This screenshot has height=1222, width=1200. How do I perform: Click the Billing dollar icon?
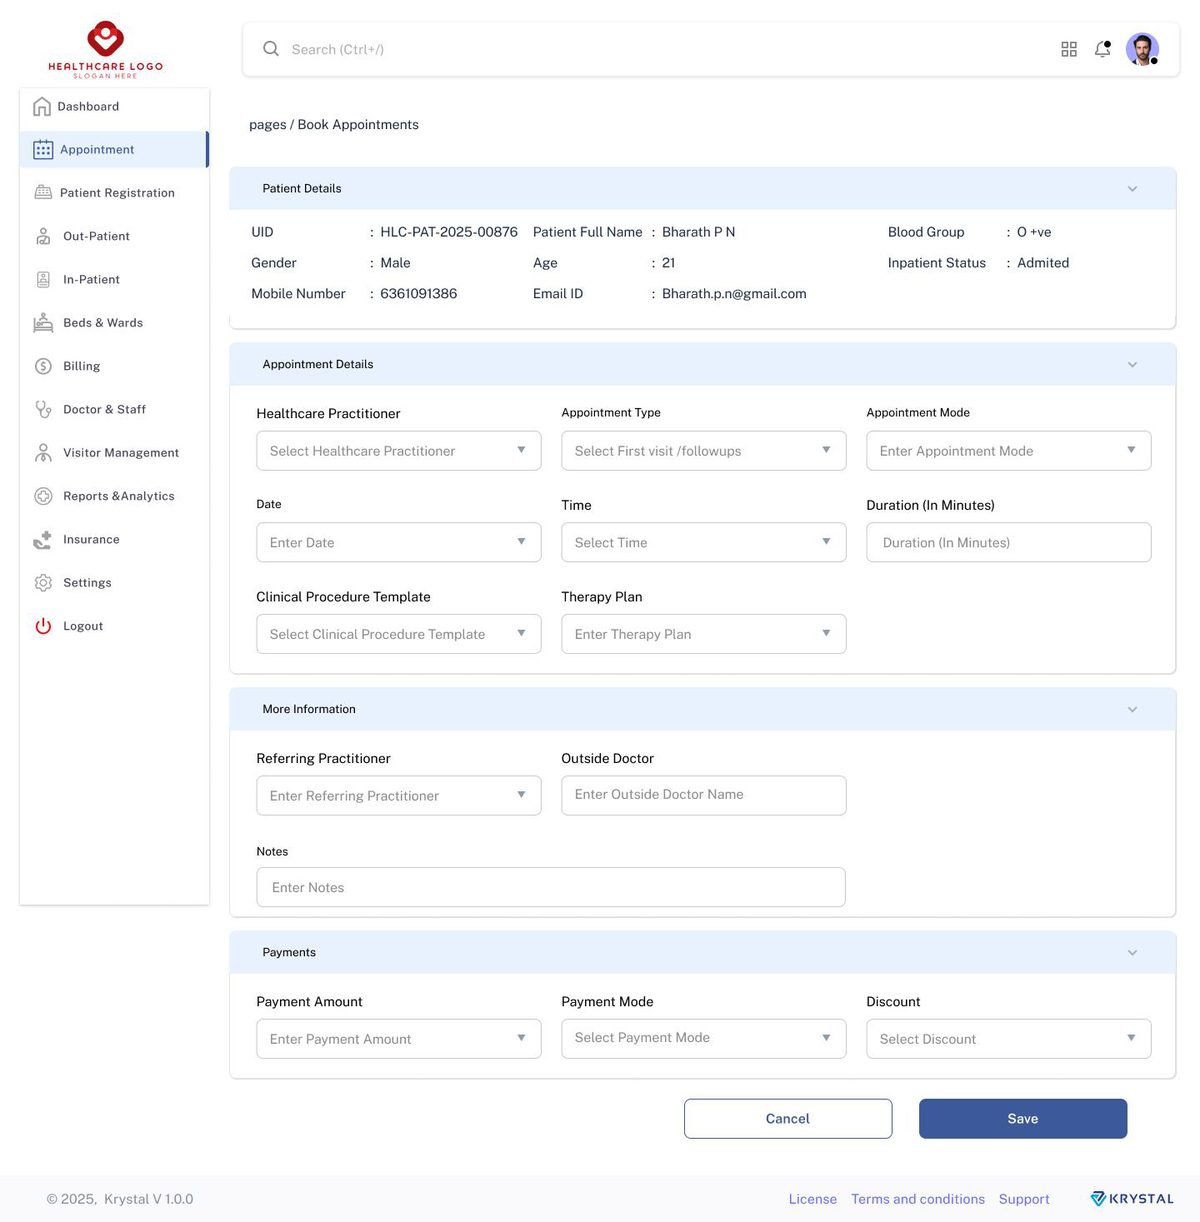point(43,366)
